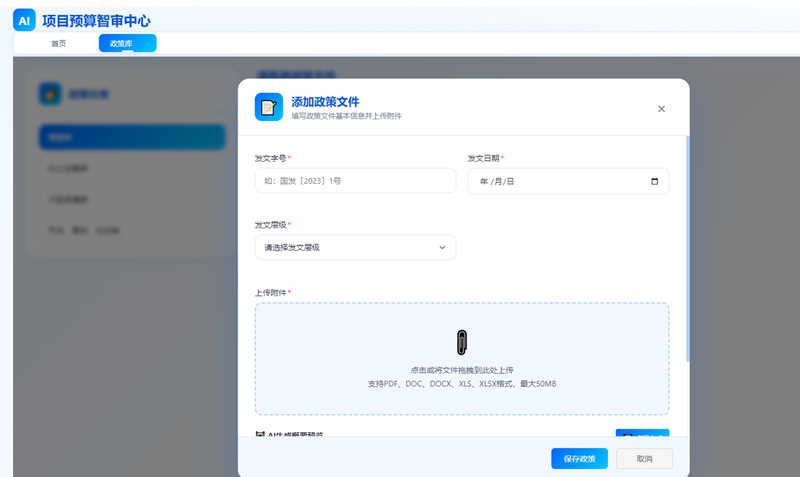The width and height of the screenshot is (800, 477).
Task: Open the 首页 tab
Action: 59,43
